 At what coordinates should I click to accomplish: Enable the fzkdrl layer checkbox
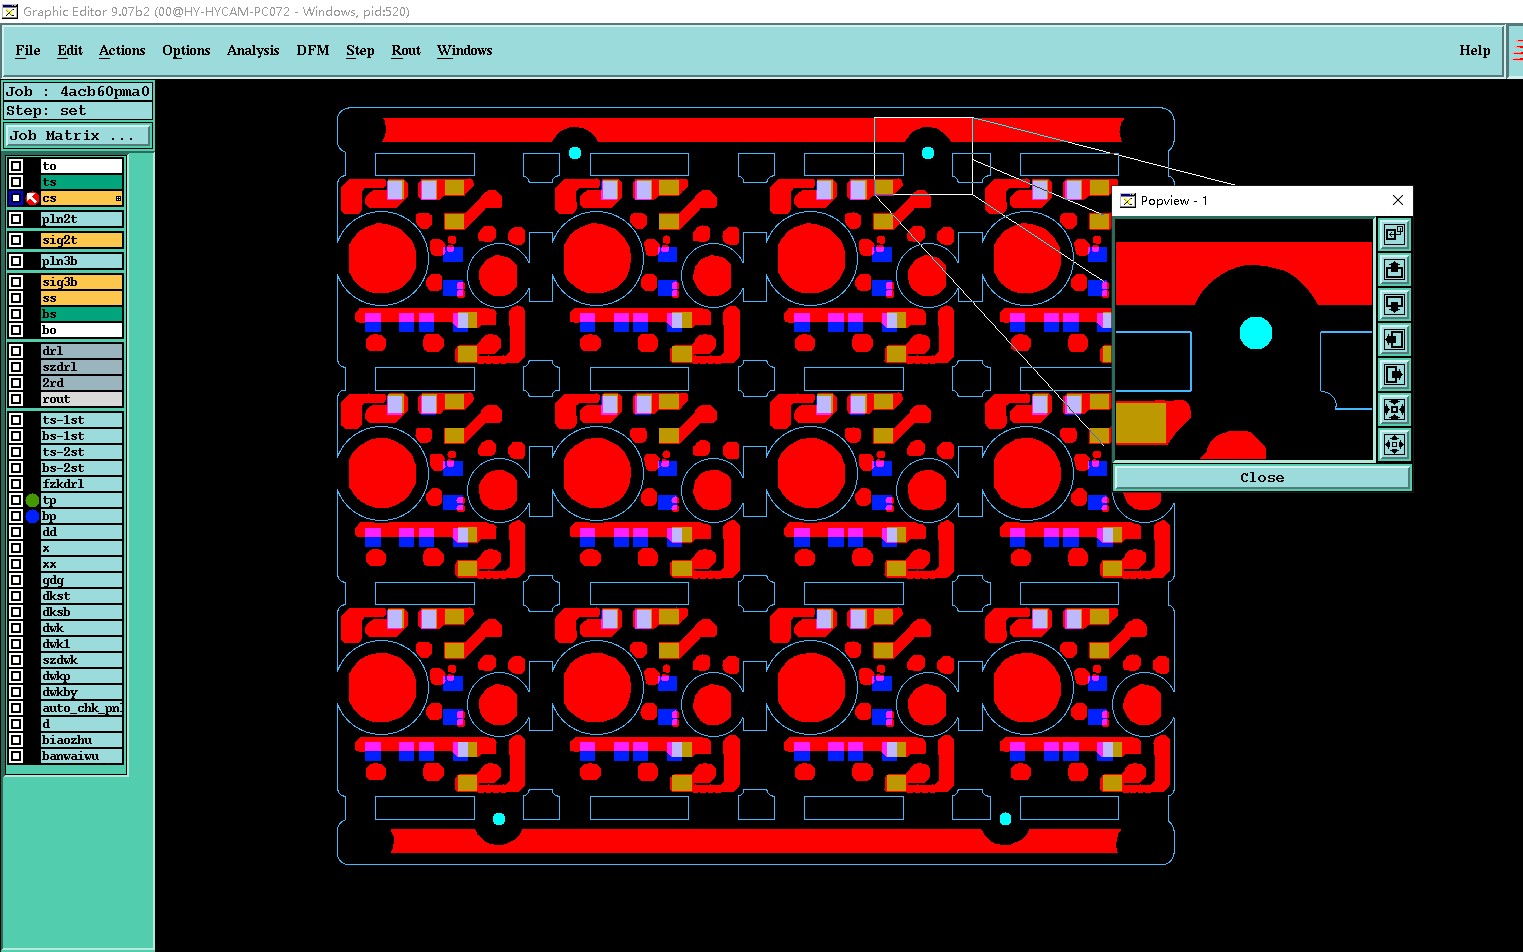[x=16, y=484]
